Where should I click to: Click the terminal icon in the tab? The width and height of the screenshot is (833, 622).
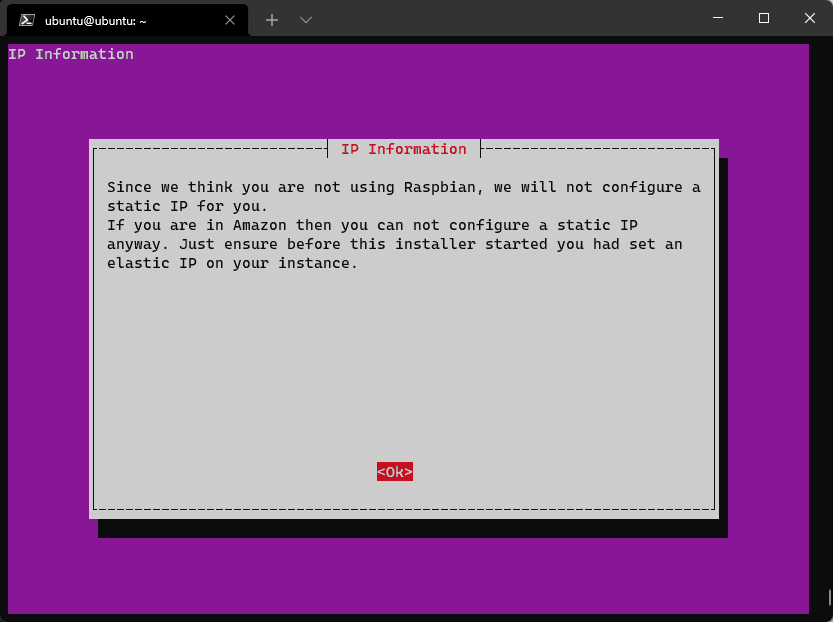tap(27, 20)
